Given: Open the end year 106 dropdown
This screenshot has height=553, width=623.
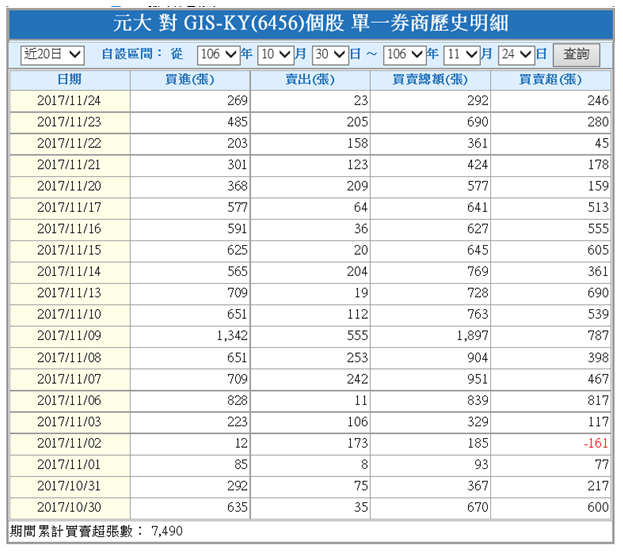Looking at the screenshot, I should (404, 54).
